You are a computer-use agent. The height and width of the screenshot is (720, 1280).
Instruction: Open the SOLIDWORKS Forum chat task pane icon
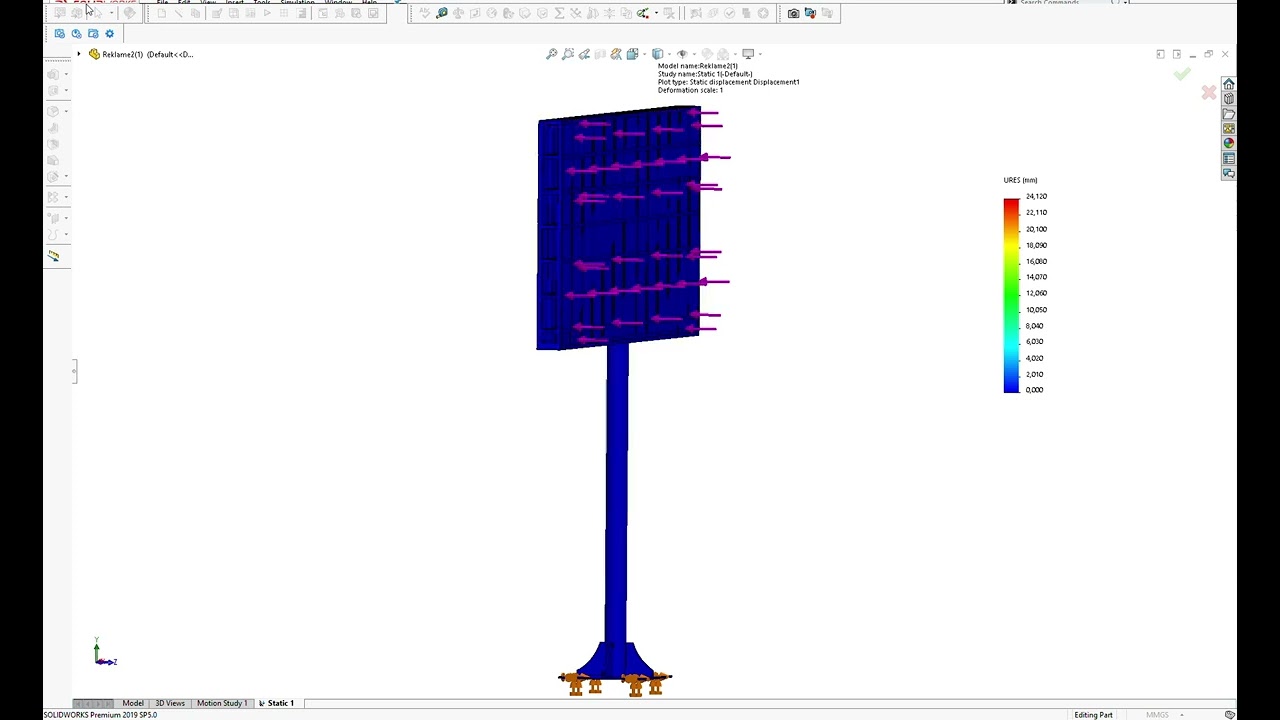point(1229,174)
